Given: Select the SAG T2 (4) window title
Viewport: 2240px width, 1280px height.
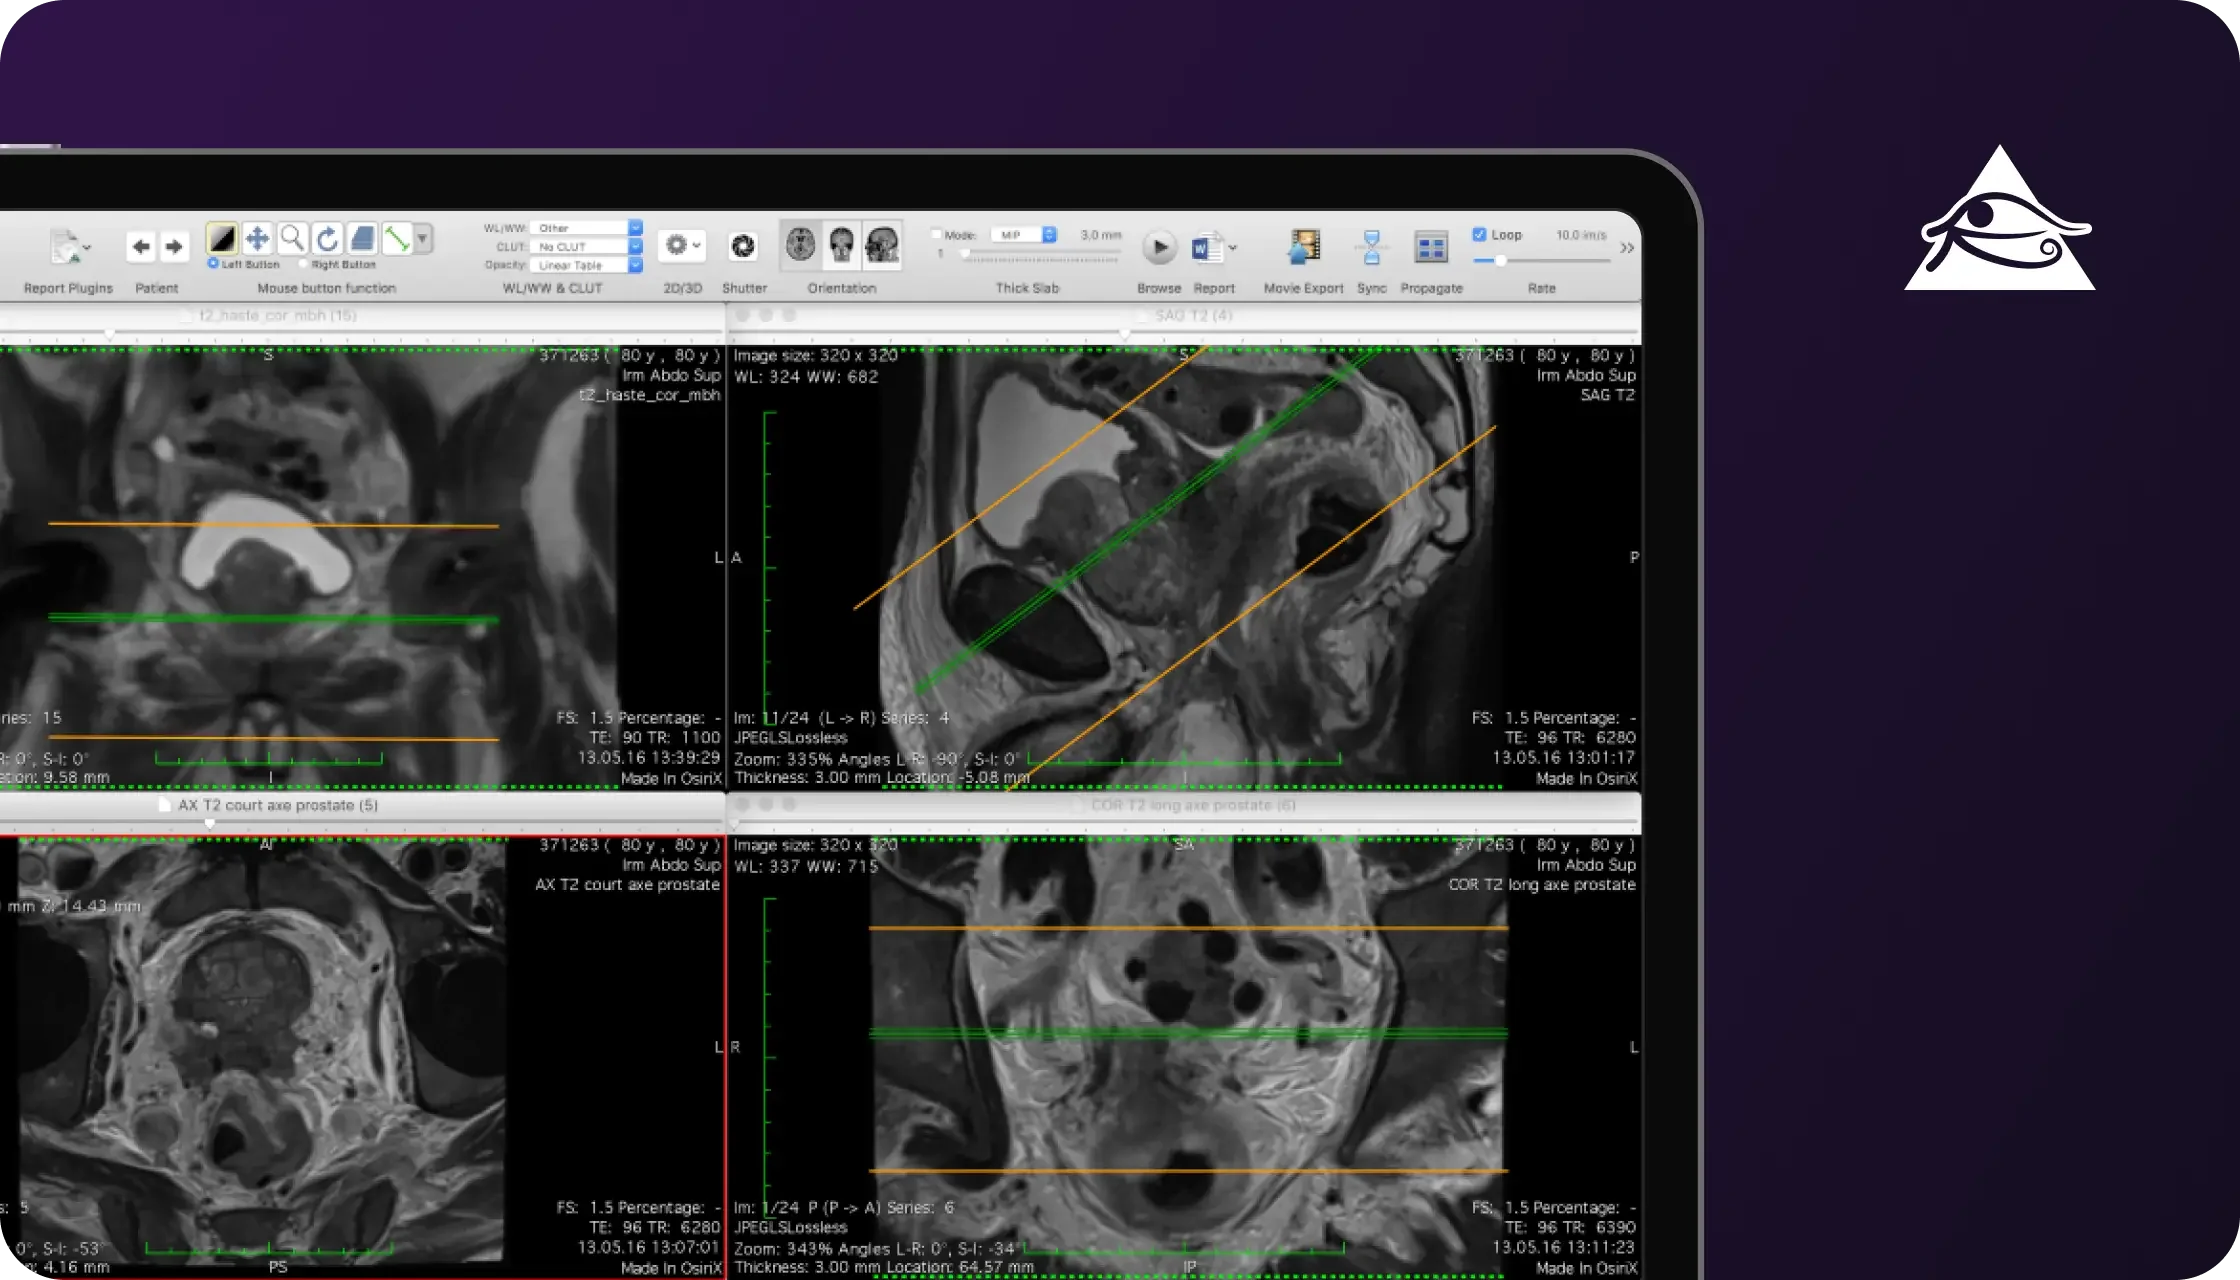Looking at the screenshot, I should pos(1194,315).
